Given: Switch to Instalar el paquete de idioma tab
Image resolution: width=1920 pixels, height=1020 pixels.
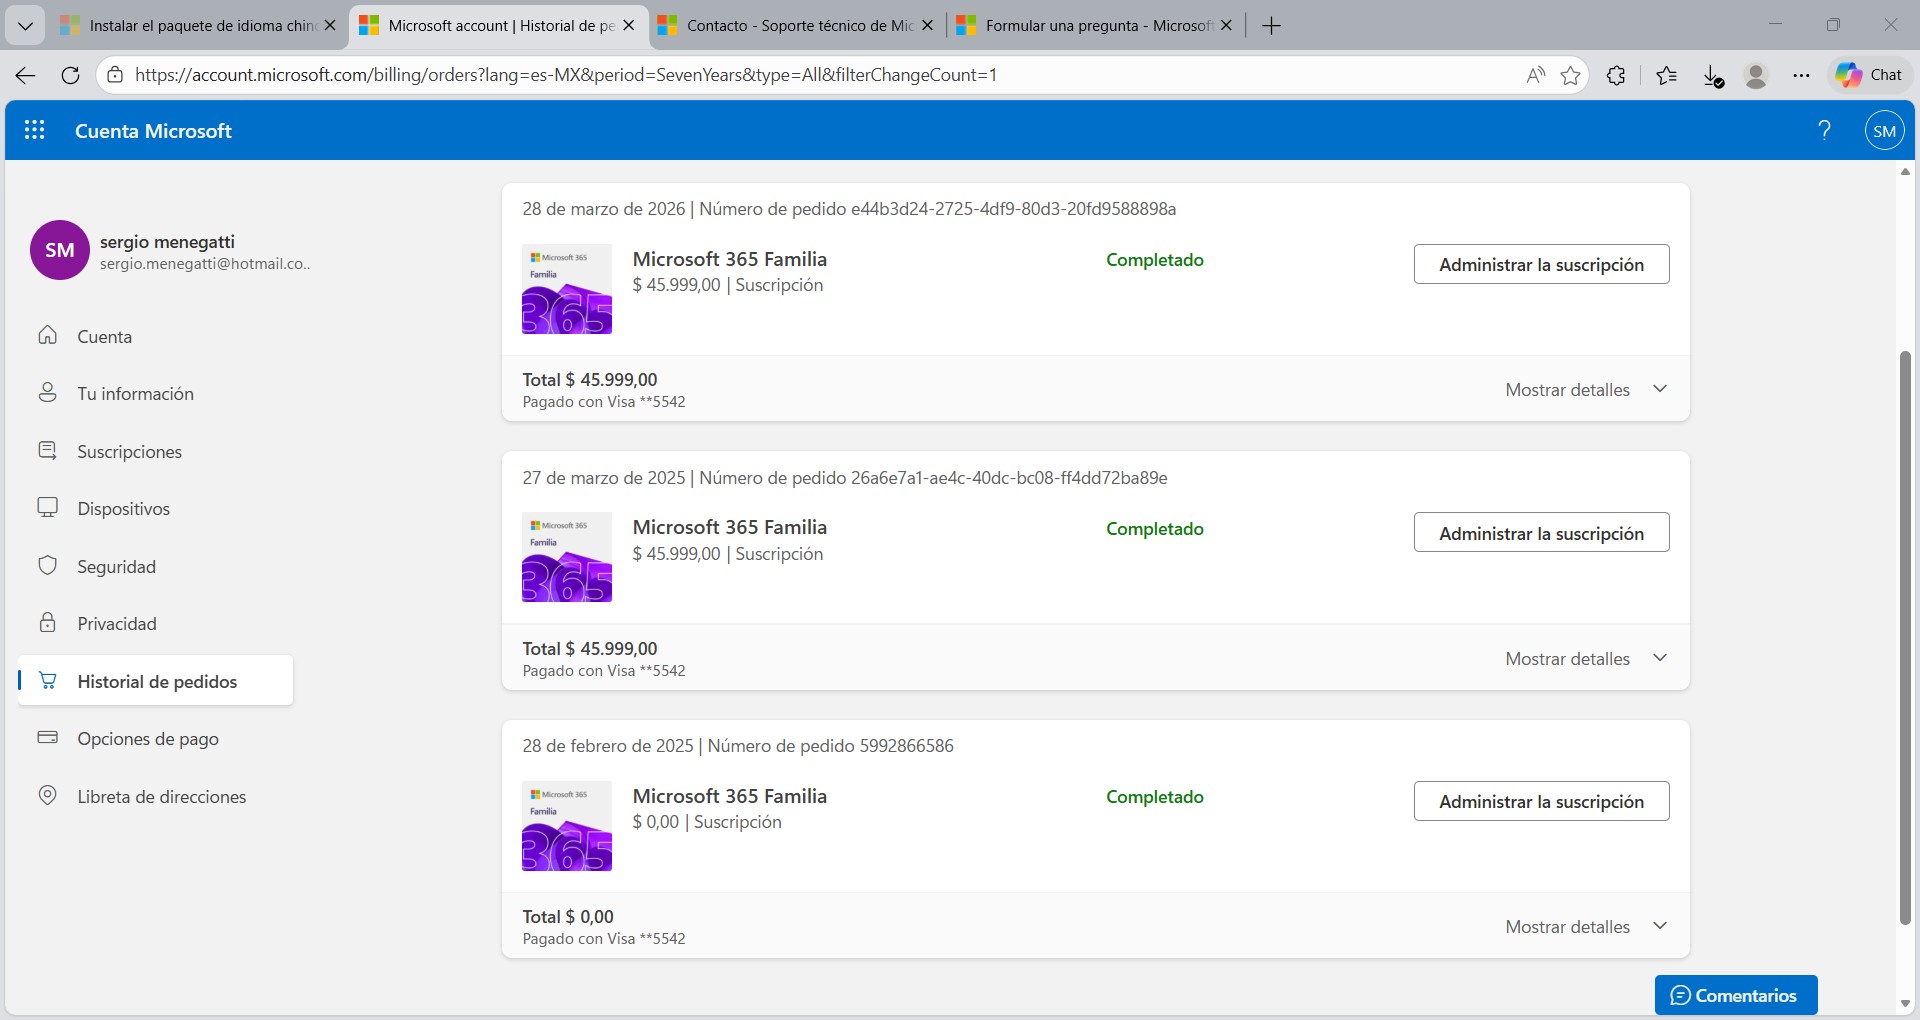Looking at the screenshot, I should [198, 26].
